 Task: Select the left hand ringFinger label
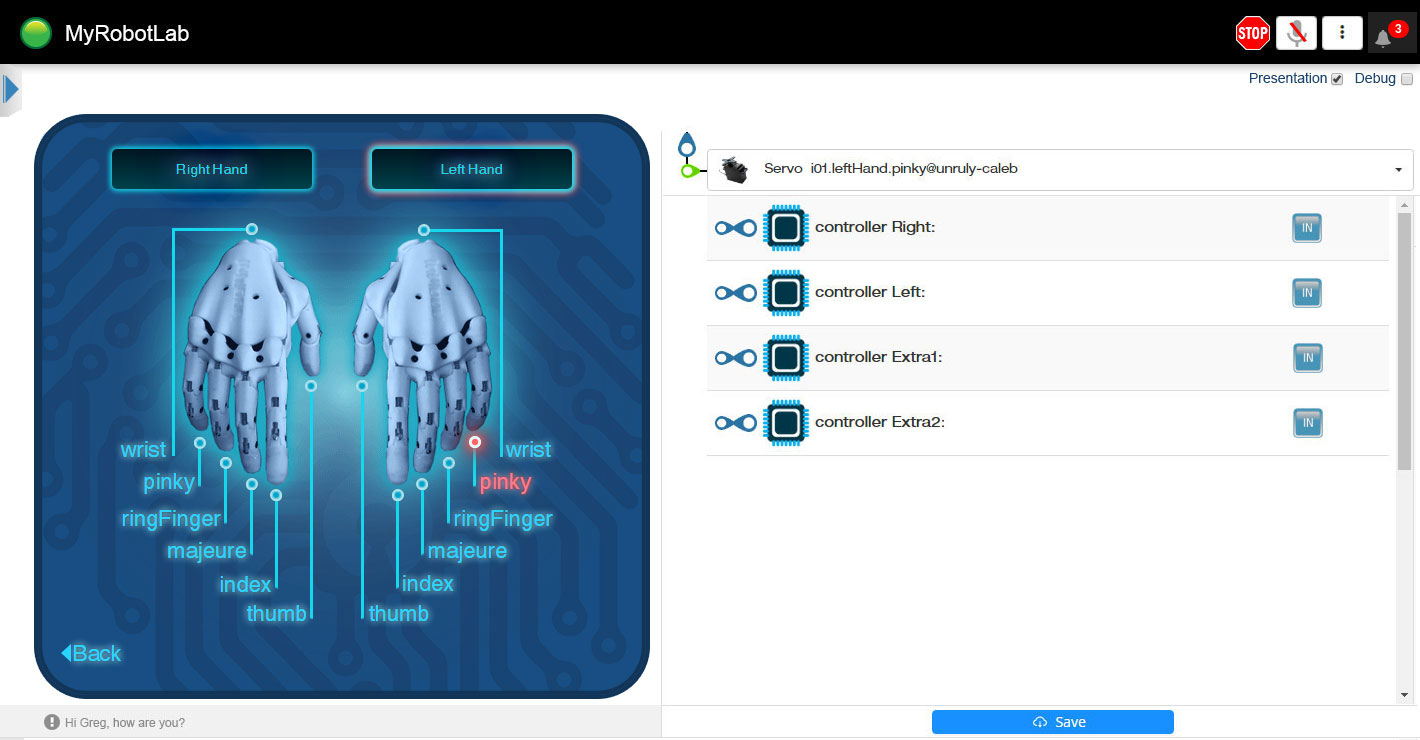[503, 519]
